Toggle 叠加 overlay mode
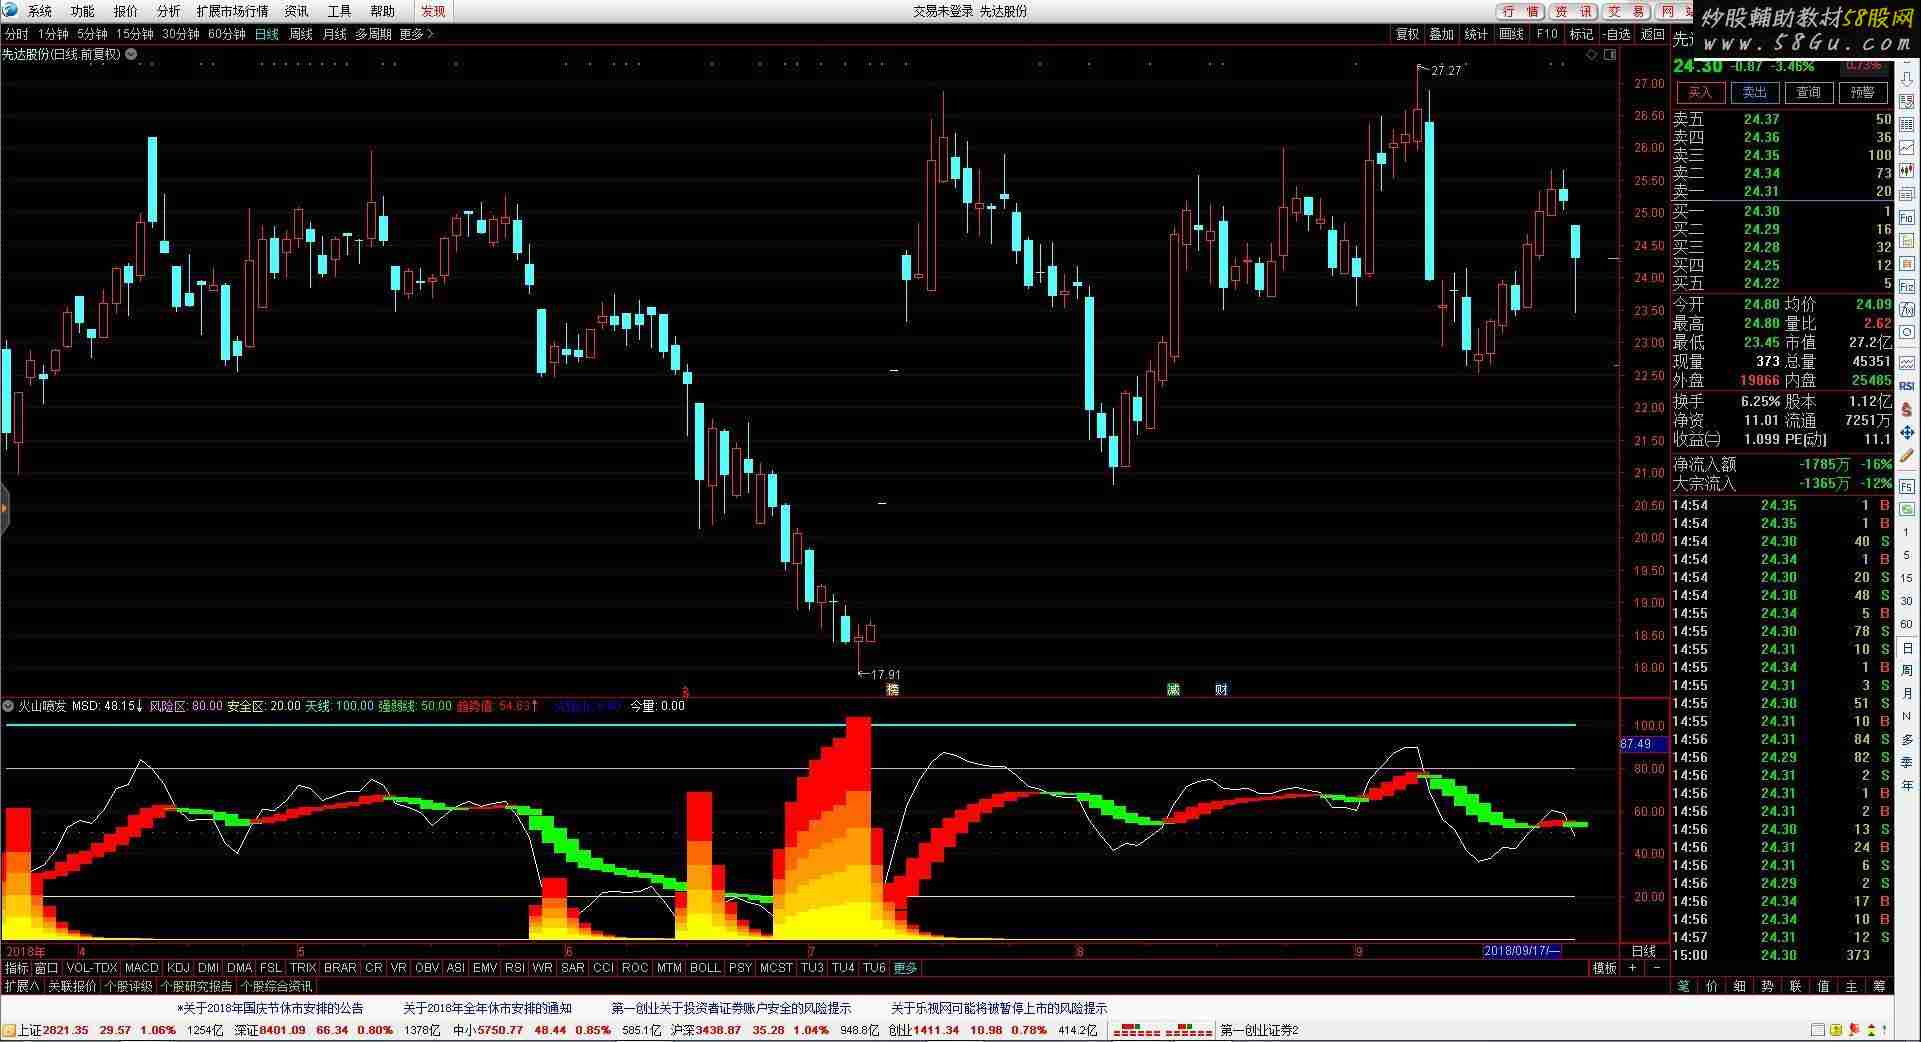 tap(1441, 34)
